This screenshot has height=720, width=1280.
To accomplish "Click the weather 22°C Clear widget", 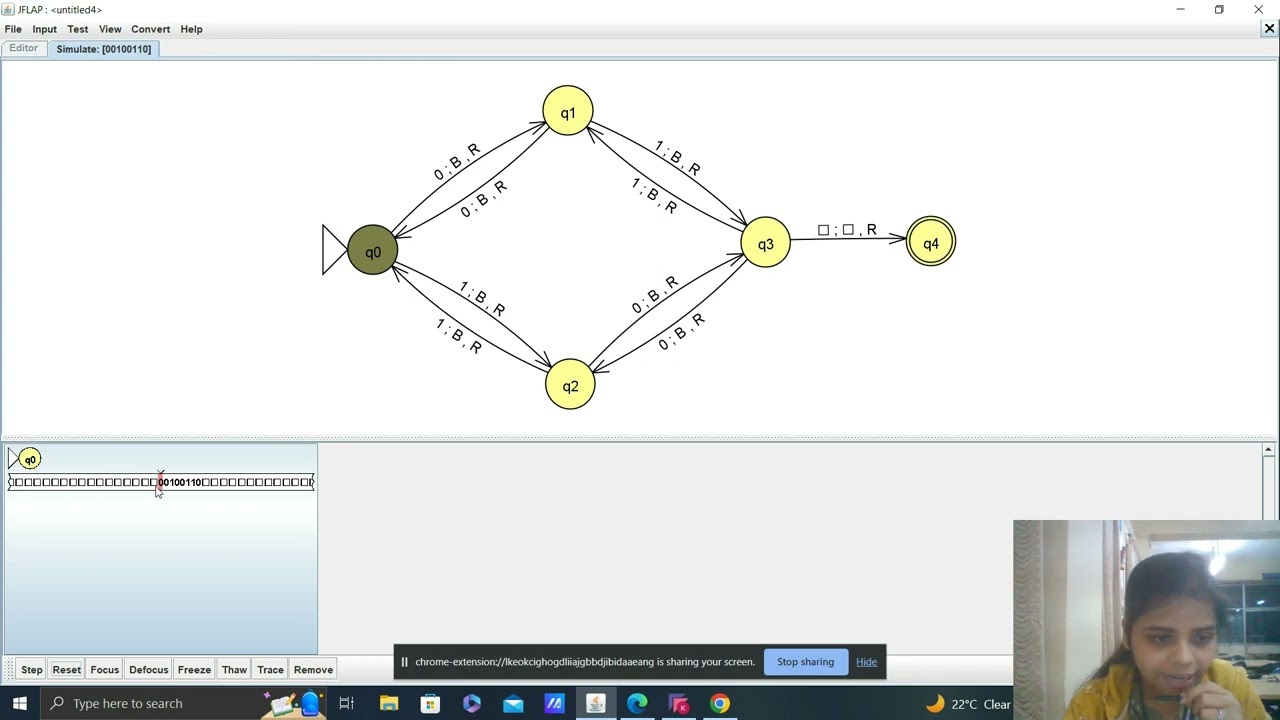I will click(968, 704).
